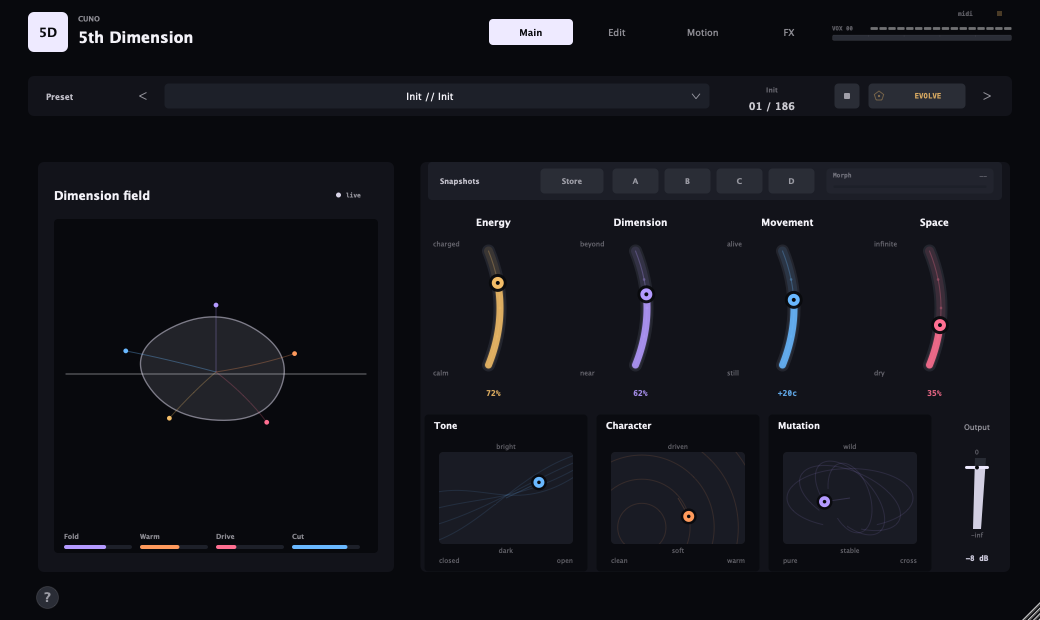The image size is (1040, 620).
Task: Click the preset dropdown chevron arrow
Action: pos(696,96)
